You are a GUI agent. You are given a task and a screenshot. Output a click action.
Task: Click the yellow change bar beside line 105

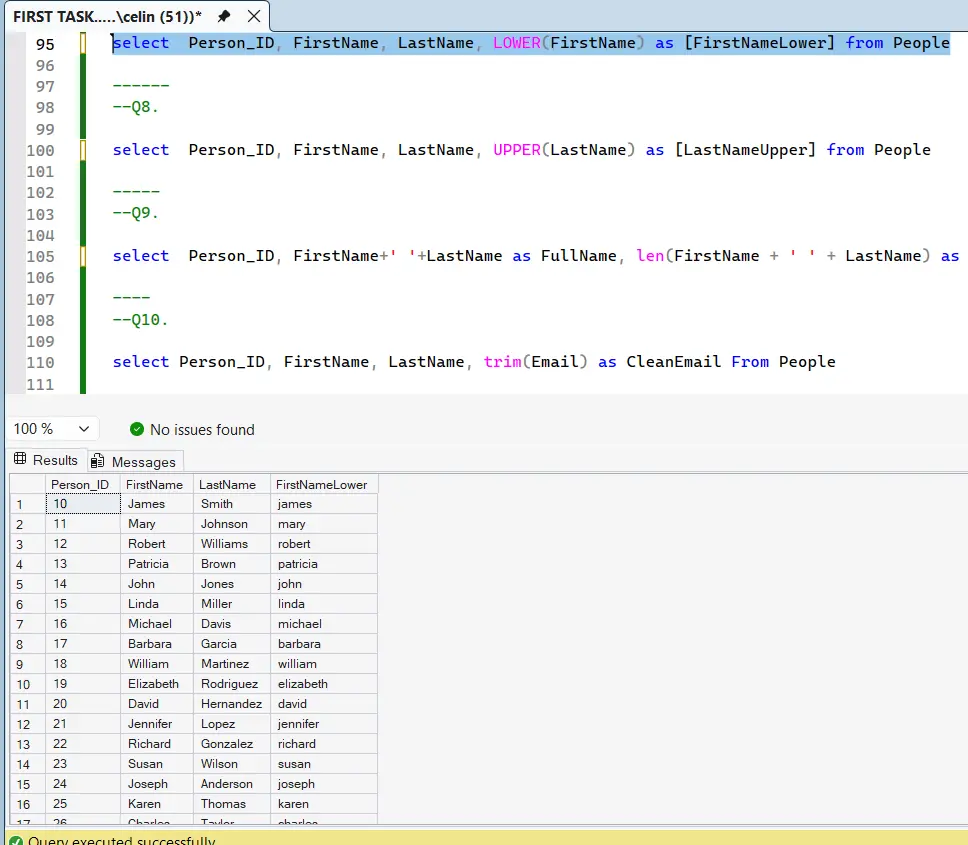pos(83,255)
